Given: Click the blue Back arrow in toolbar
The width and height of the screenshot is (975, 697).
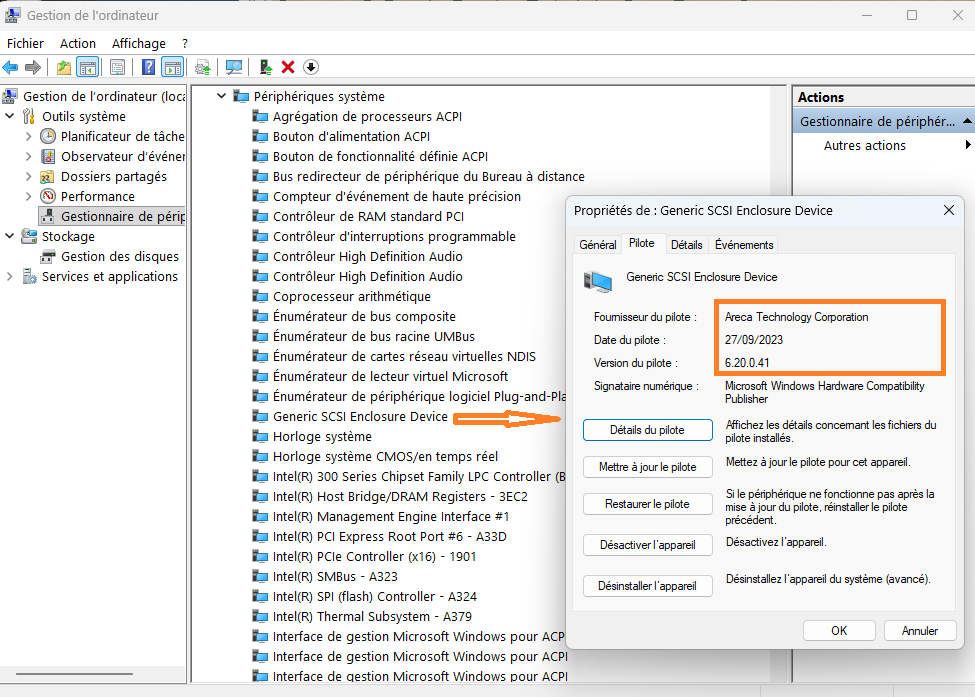Looking at the screenshot, I should 11,67.
